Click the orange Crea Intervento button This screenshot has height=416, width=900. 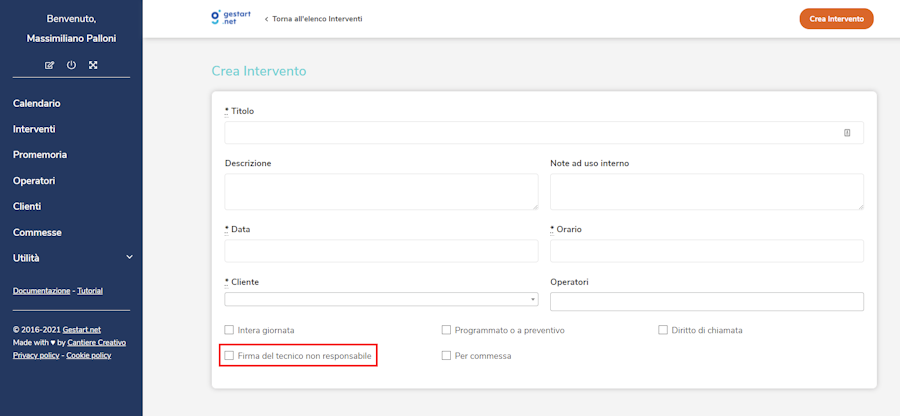[x=836, y=18]
